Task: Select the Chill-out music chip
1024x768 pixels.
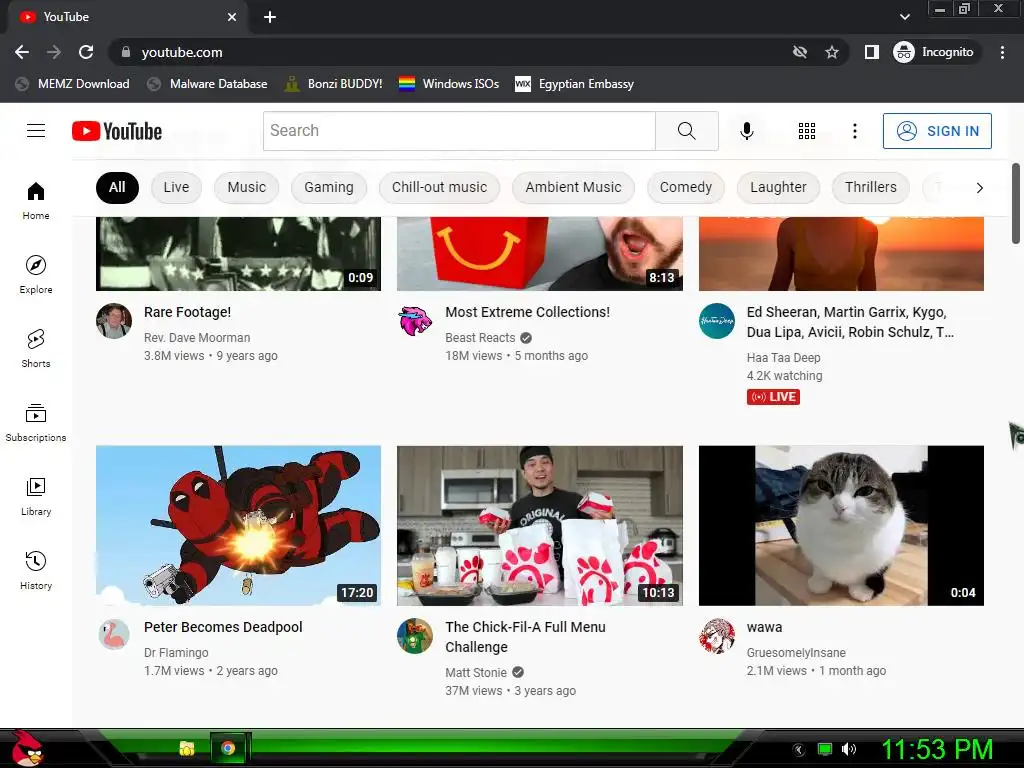Action: click(x=440, y=187)
